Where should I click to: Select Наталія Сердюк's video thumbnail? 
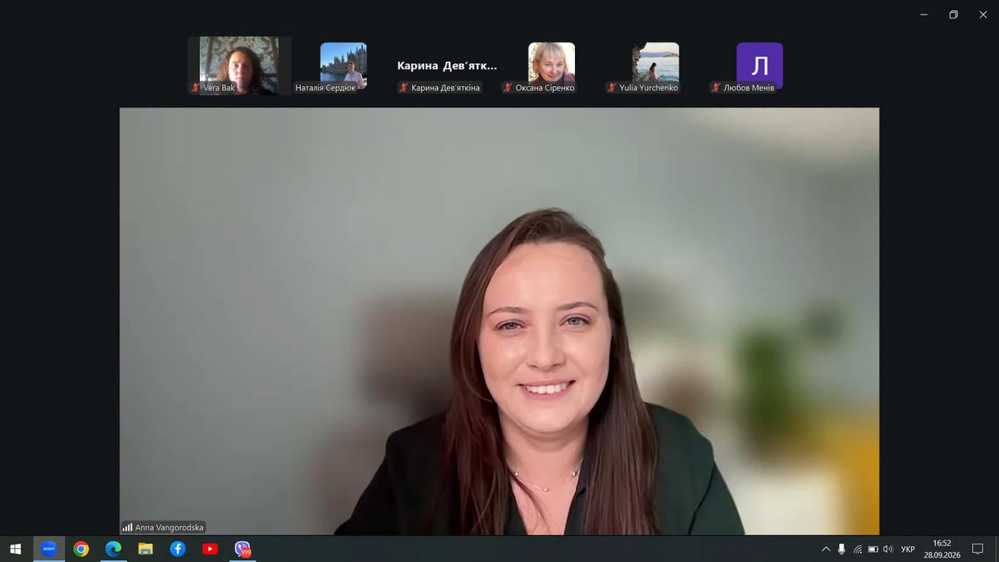(x=343, y=65)
